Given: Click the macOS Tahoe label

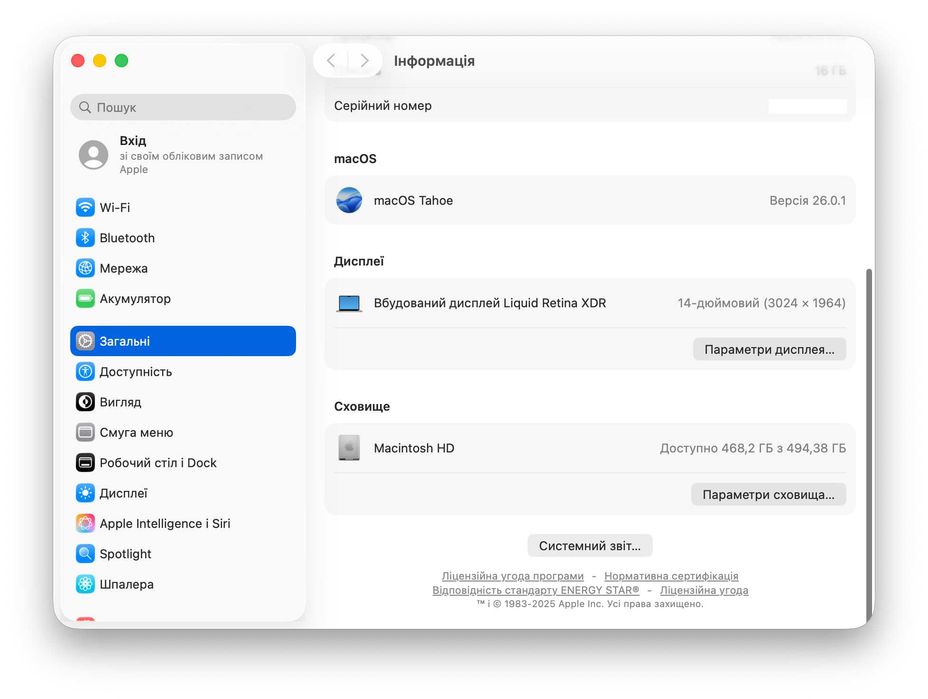Looking at the screenshot, I should pos(413,201).
